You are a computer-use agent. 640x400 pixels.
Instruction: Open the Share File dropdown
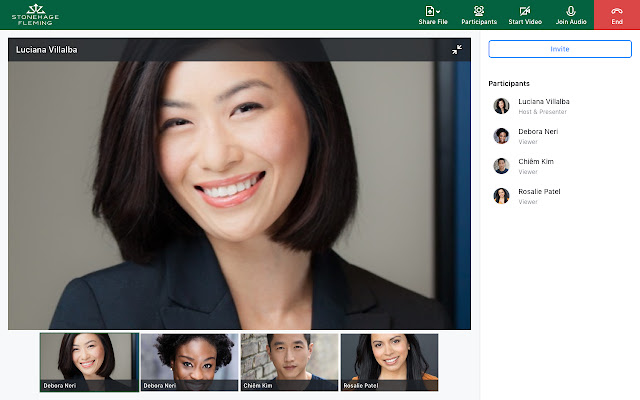pyautogui.click(x=432, y=15)
